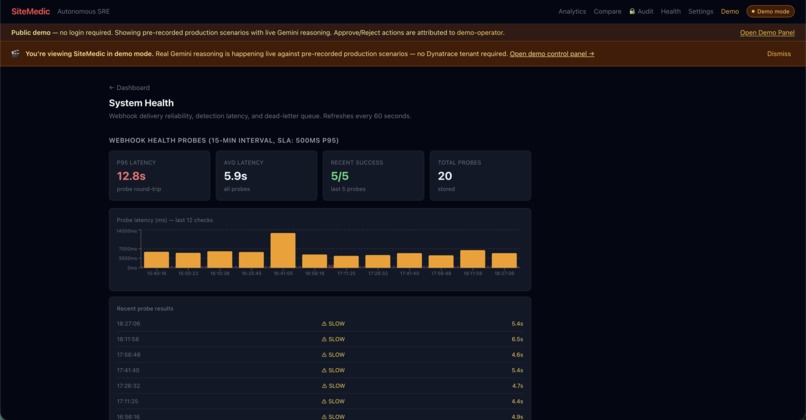Dismiss the demo mode banner
This screenshot has height=420, width=806.
pos(779,53)
